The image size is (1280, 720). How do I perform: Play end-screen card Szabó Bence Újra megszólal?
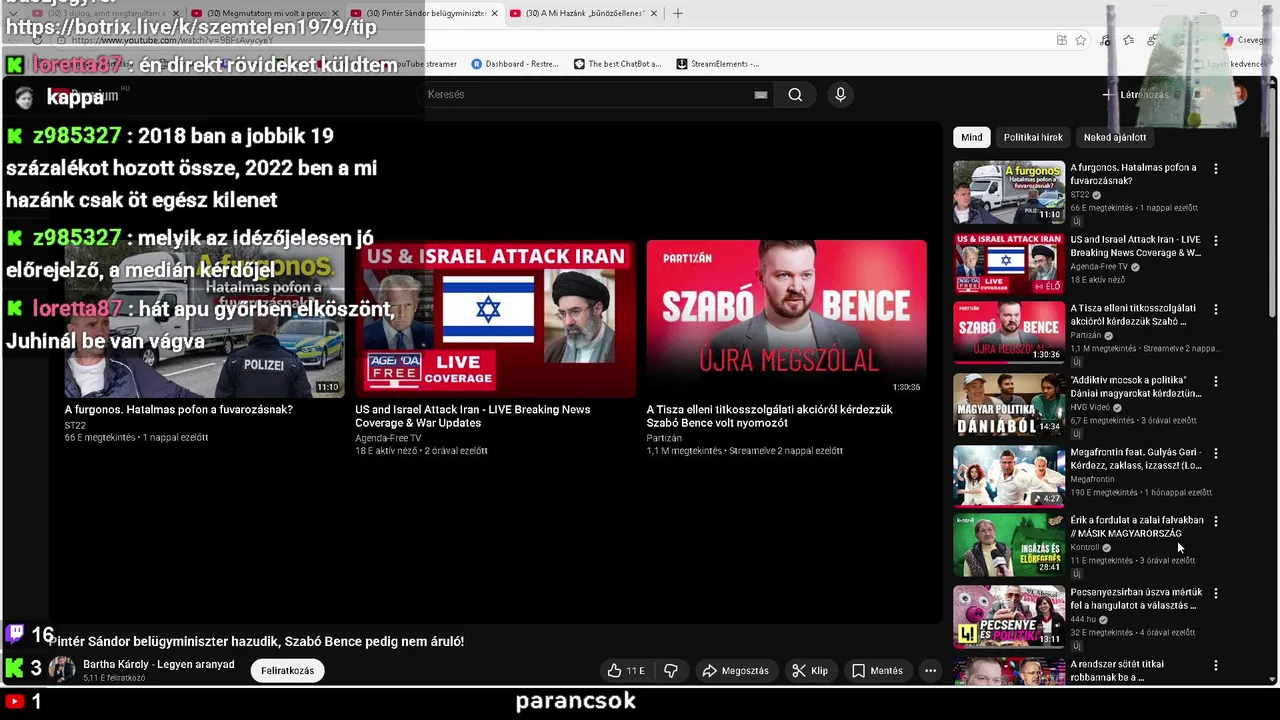tap(786, 318)
